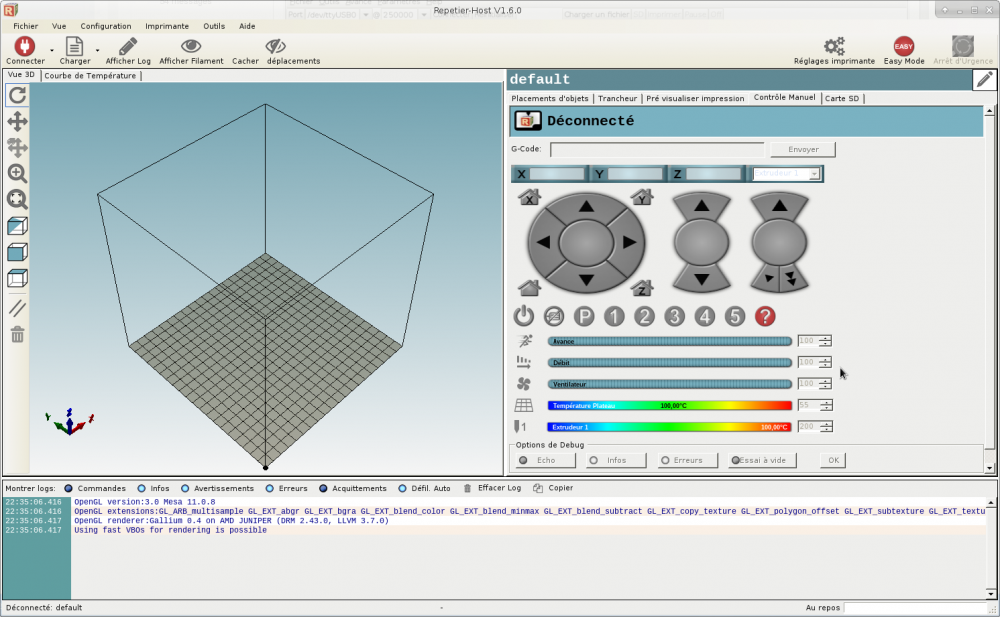Image resolution: width=1000 pixels, height=617 pixels.
Task: Click the Envoyer button
Action: (803, 149)
